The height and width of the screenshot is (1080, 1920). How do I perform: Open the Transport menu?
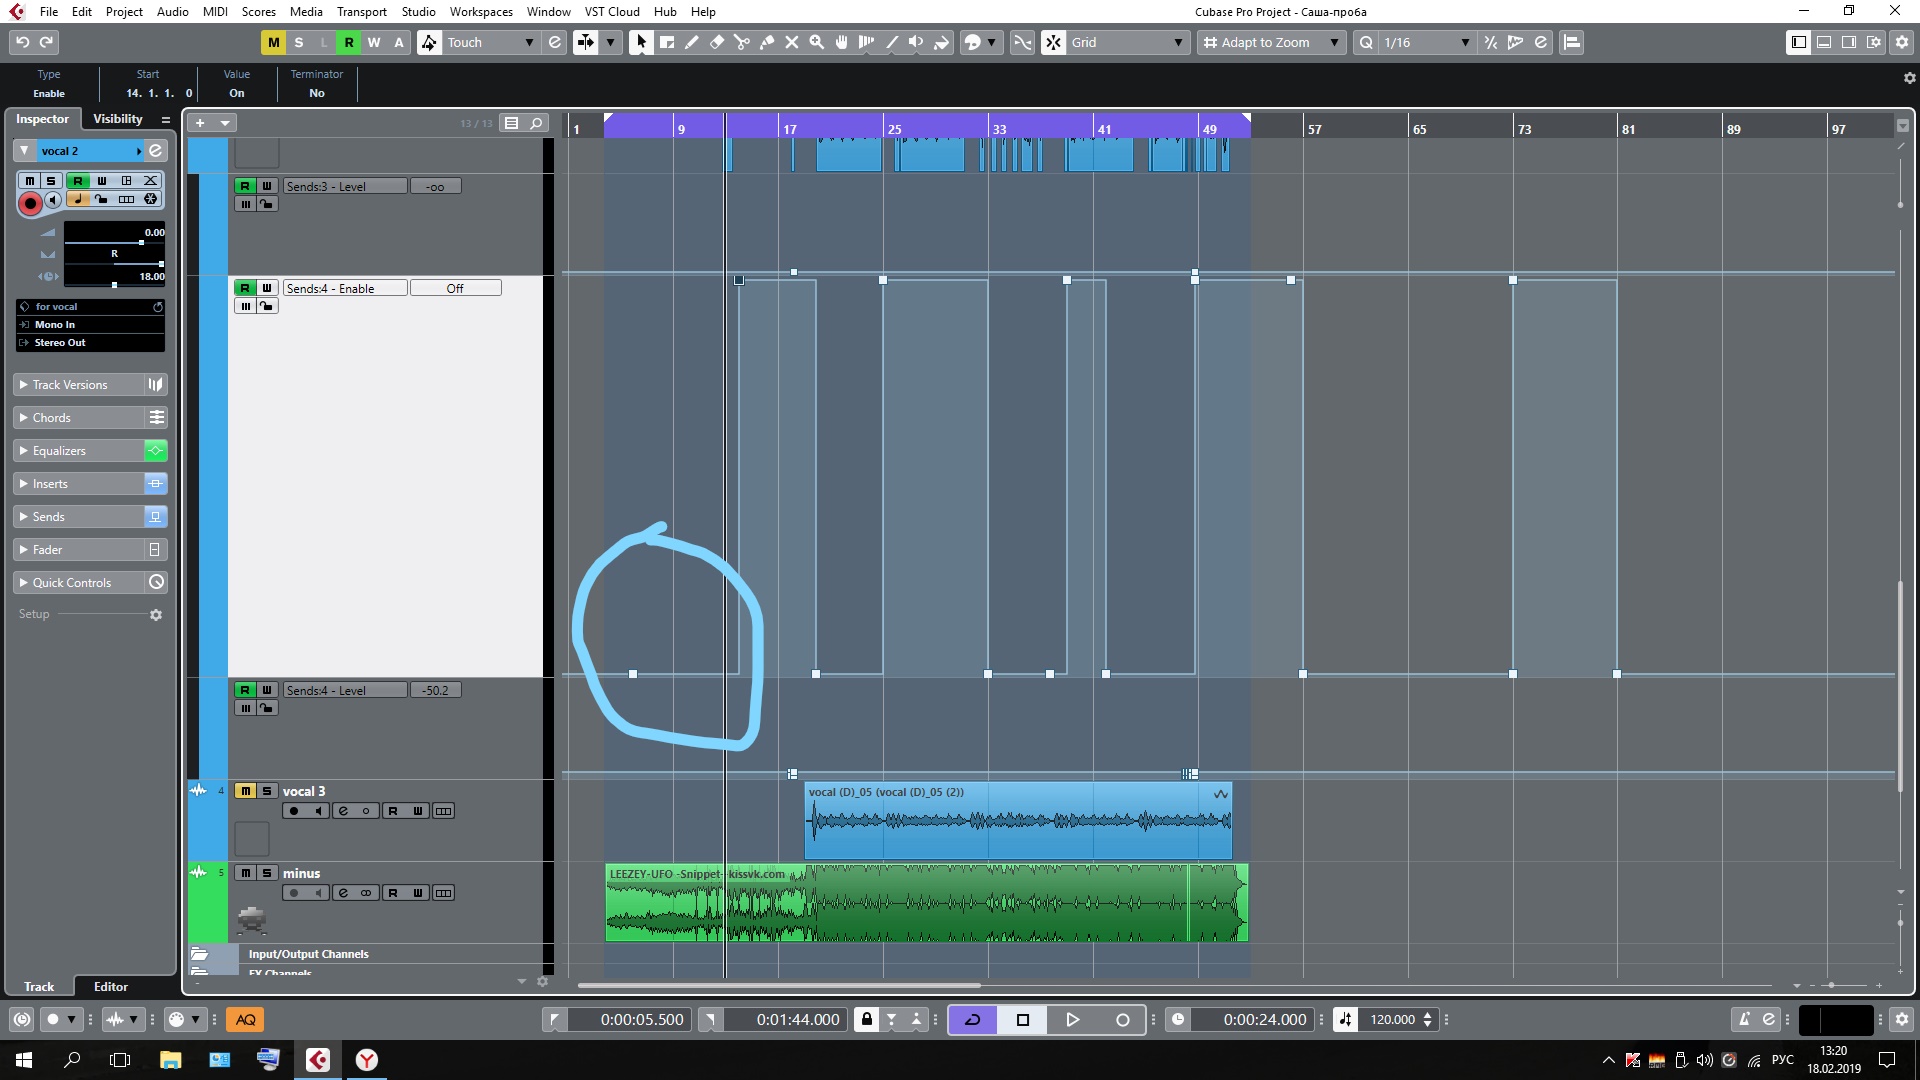point(361,11)
